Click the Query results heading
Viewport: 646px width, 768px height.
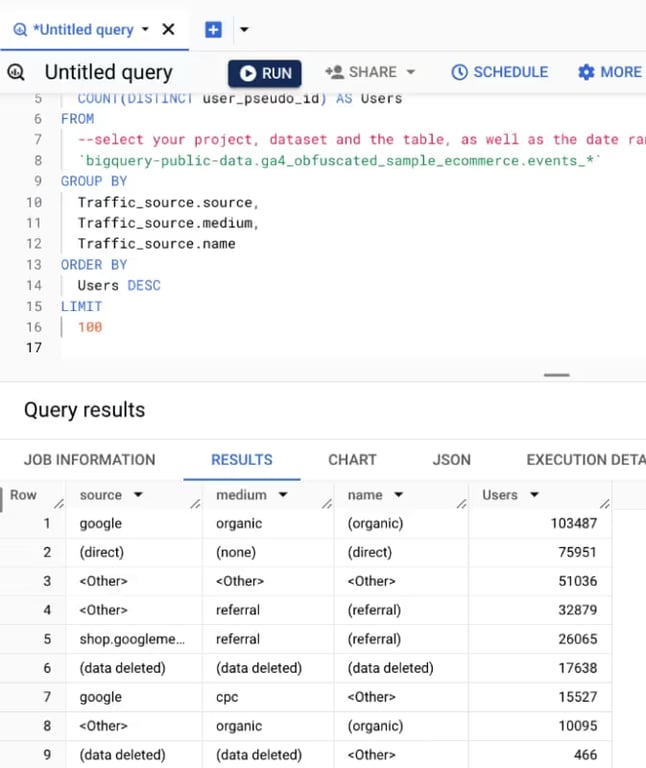(84, 410)
